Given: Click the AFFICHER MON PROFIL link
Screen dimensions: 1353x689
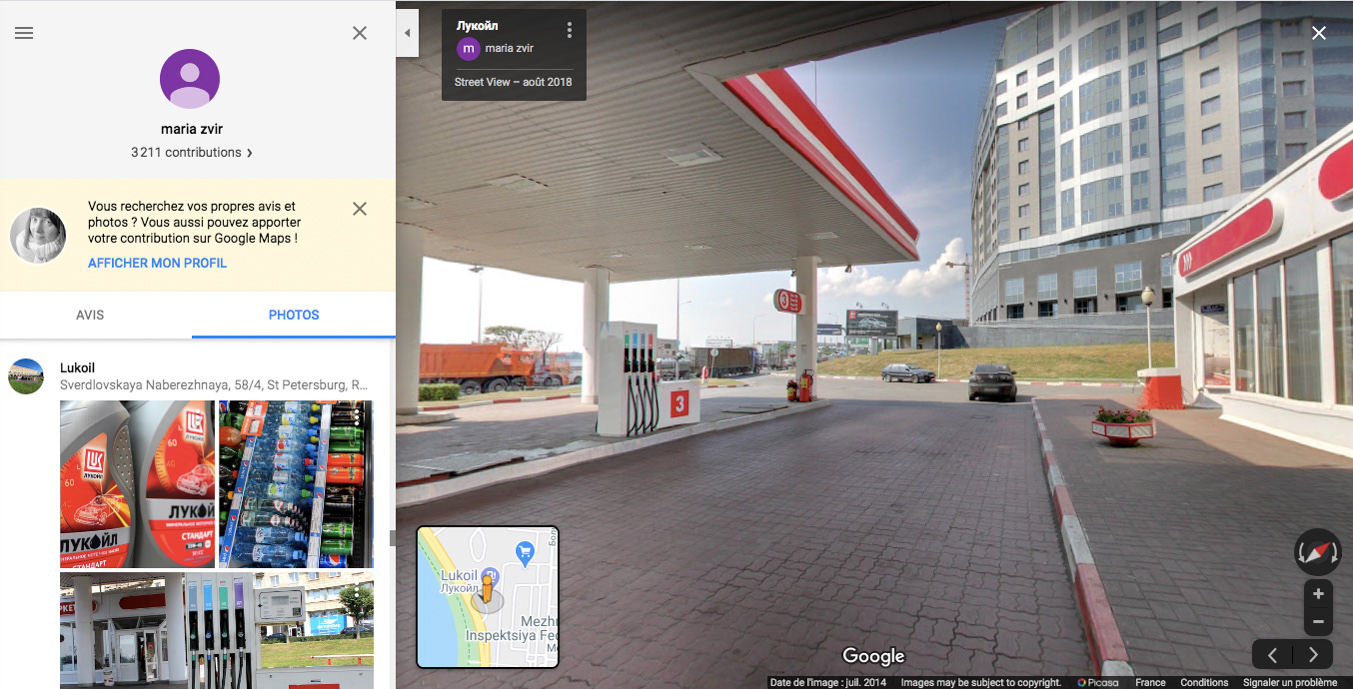Looking at the screenshot, I should tap(157, 263).
